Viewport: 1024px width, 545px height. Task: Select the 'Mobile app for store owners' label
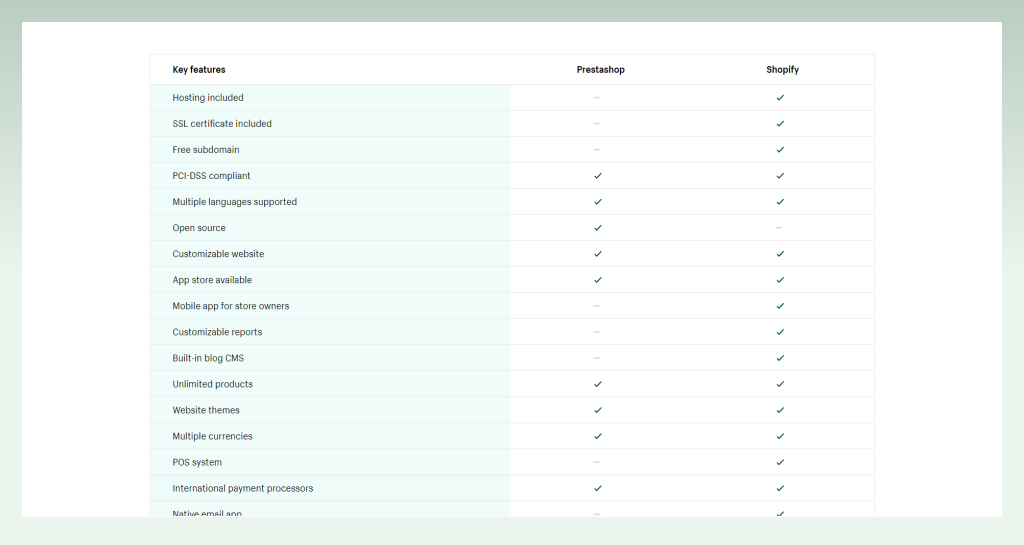pos(231,306)
